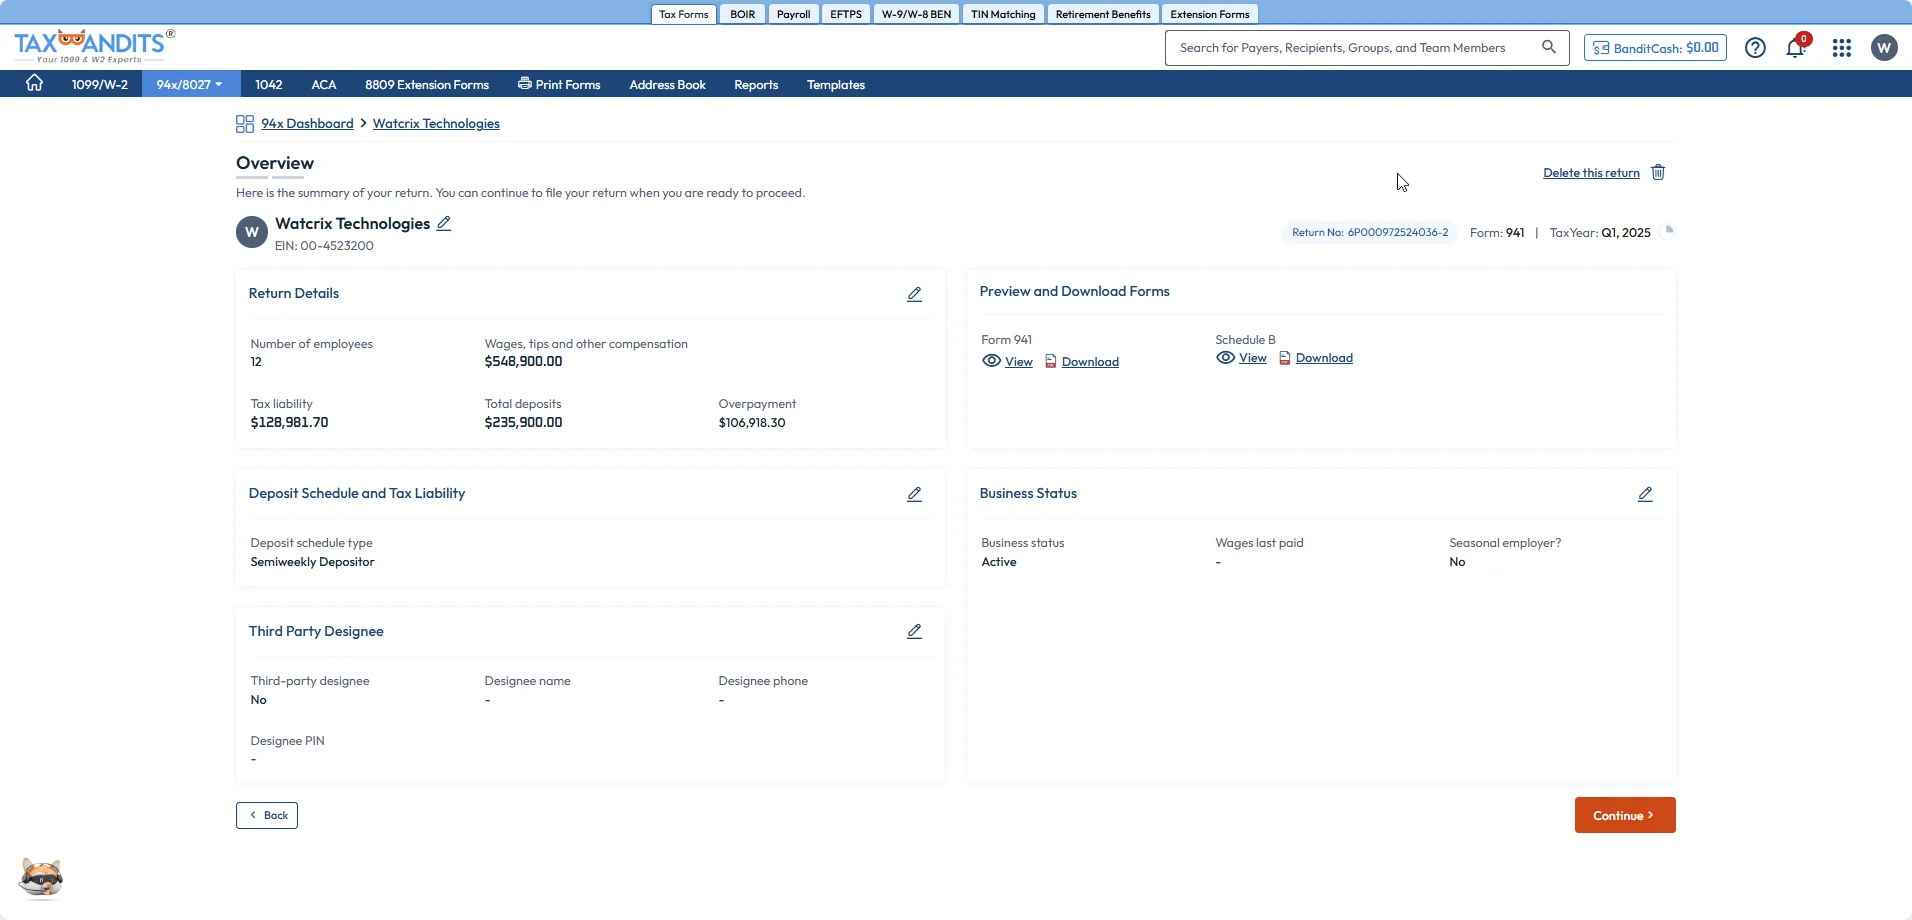Click the Watcrix Technologies breadcrumb link

pos(436,124)
